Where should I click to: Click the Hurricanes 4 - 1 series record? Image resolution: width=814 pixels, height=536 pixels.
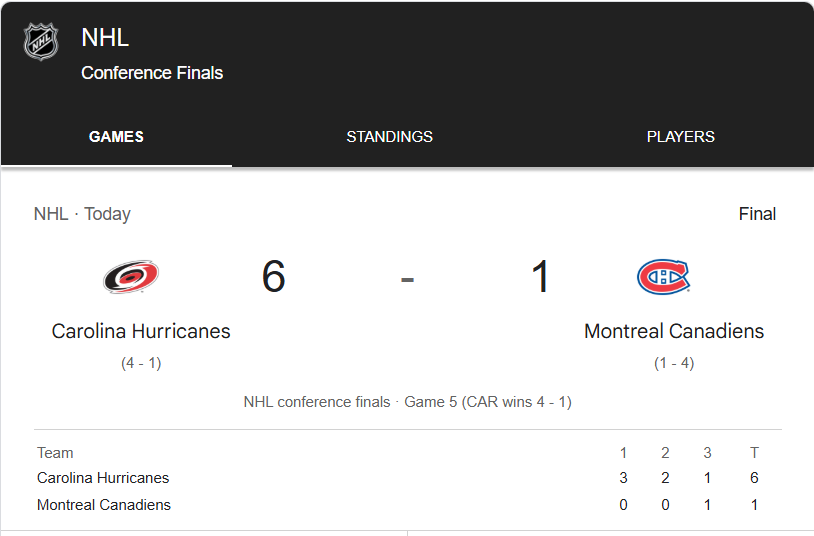(x=141, y=363)
